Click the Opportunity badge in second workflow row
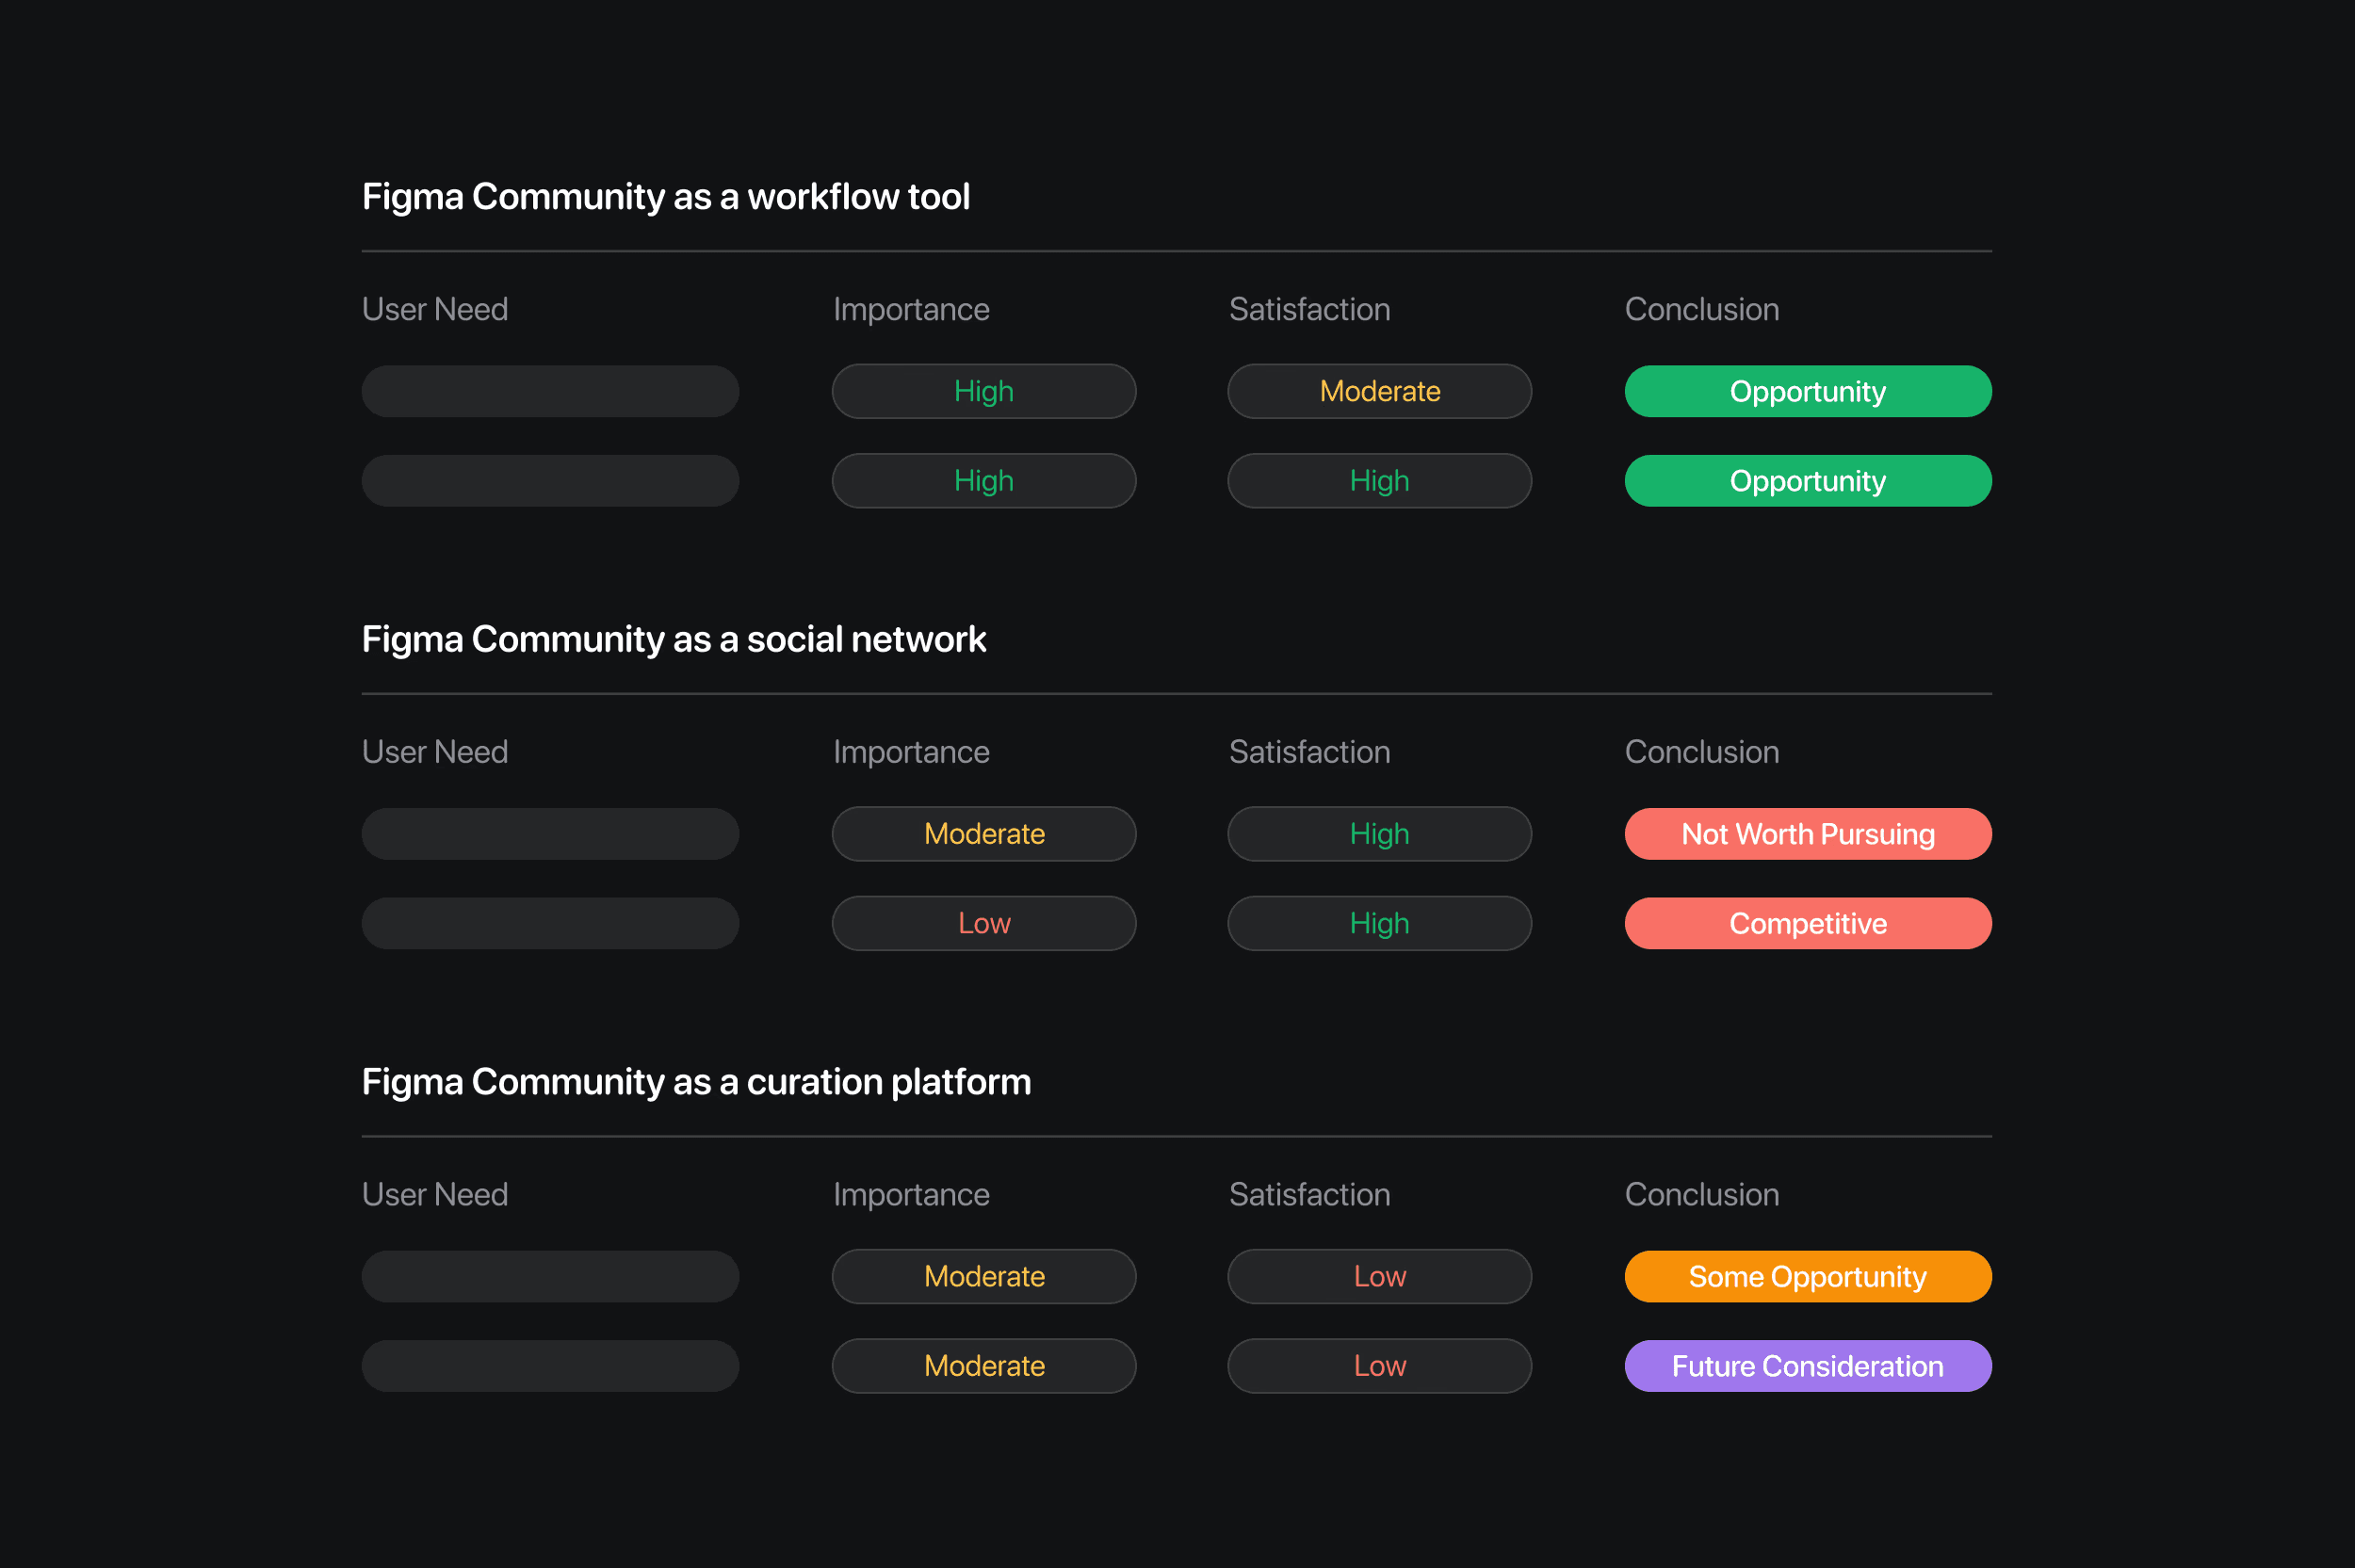The width and height of the screenshot is (2355, 1568). (x=1807, y=481)
